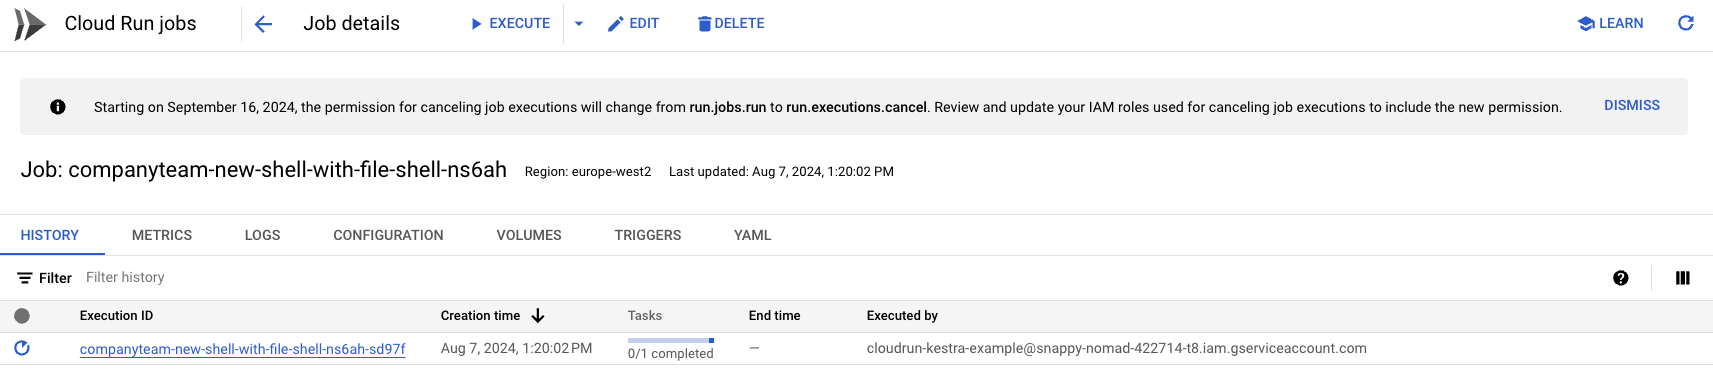
Task: Execute the job
Action: coord(510,24)
